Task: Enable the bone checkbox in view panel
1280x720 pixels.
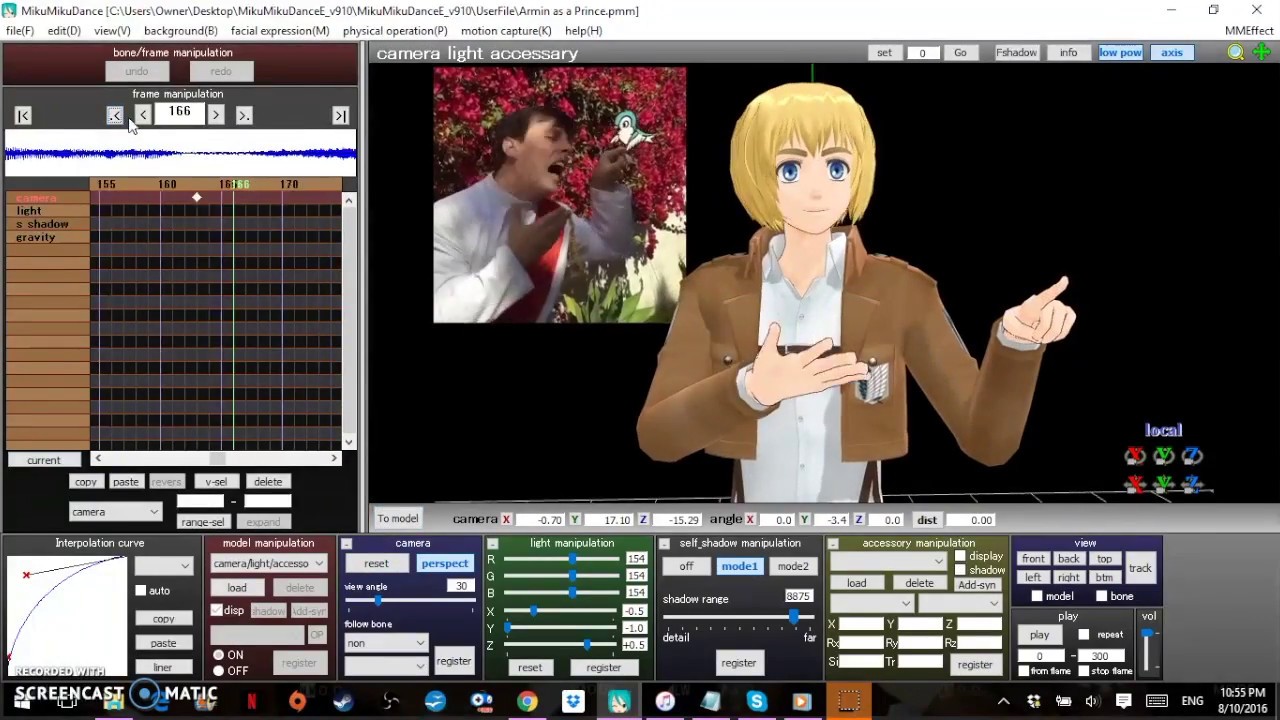Action: (1101, 597)
